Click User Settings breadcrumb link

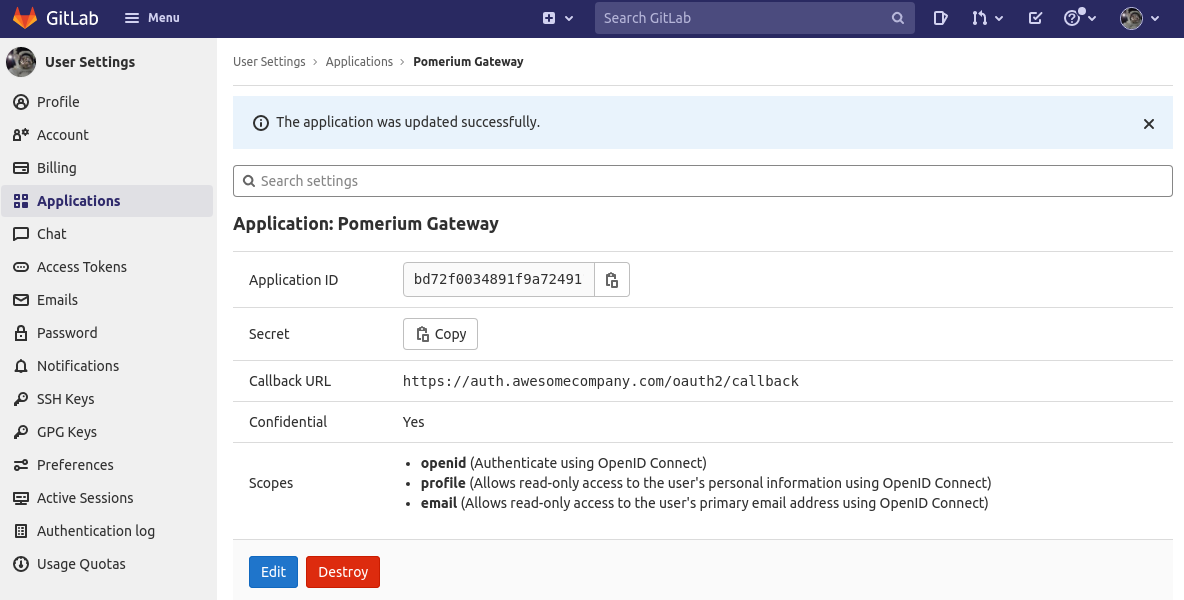269,62
